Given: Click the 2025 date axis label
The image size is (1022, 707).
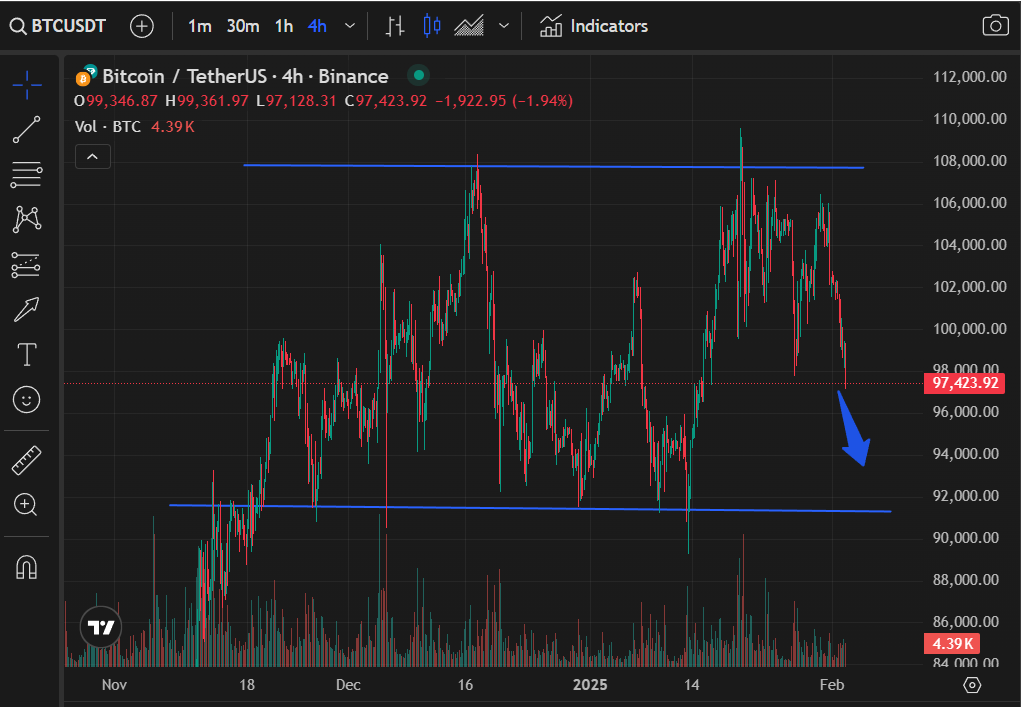Looking at the screenshot, I should click(x=590, y=685).
